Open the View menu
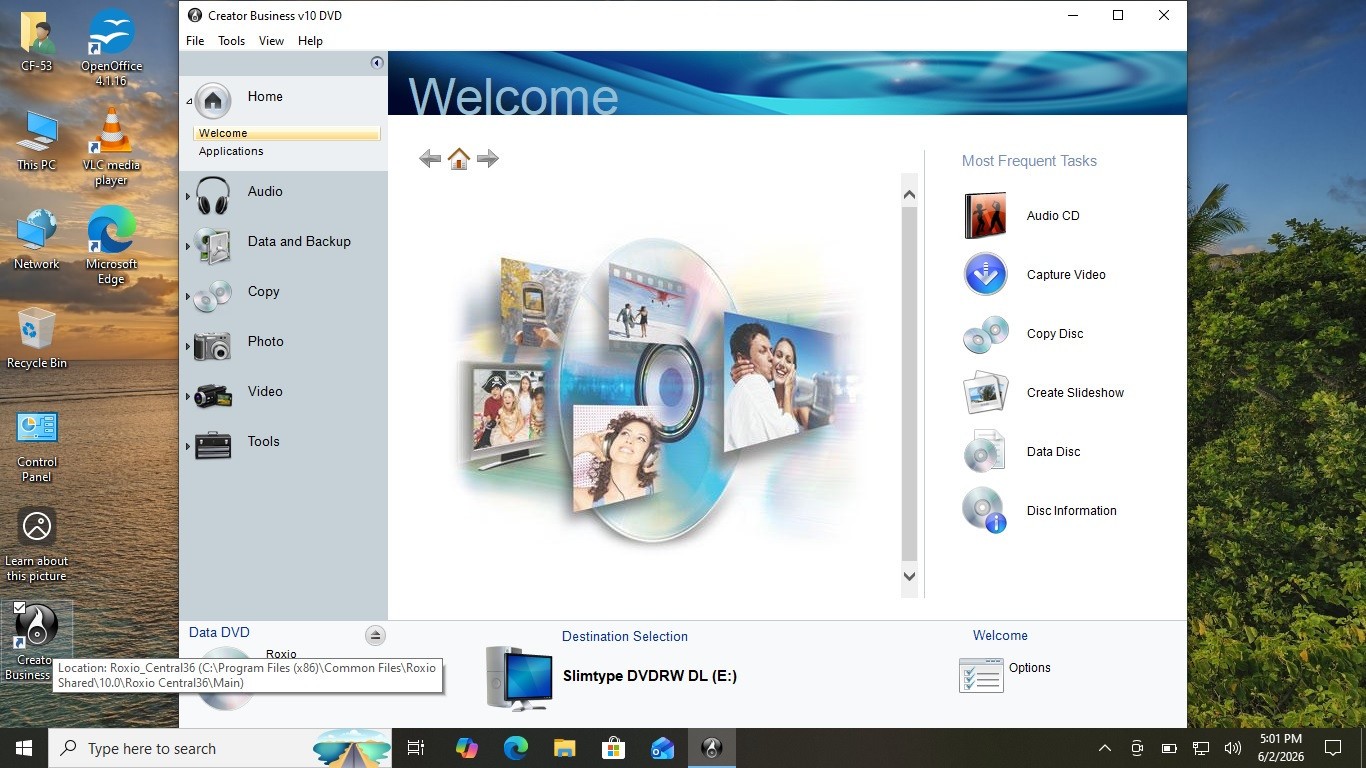 click(271, 41)
